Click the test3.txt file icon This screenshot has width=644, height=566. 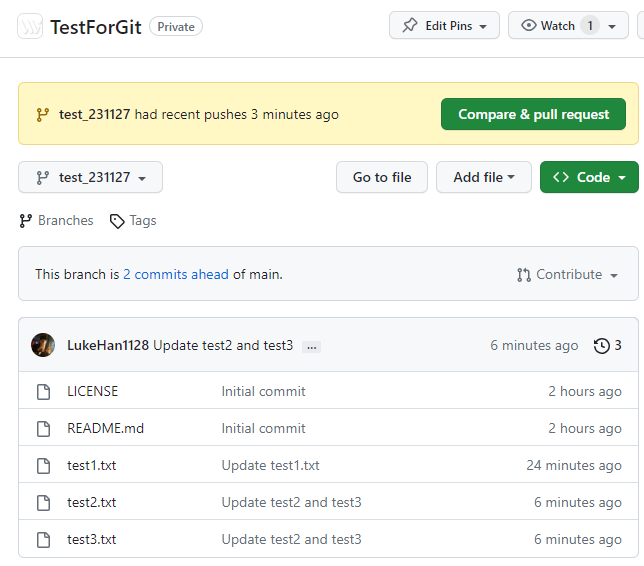43,540
